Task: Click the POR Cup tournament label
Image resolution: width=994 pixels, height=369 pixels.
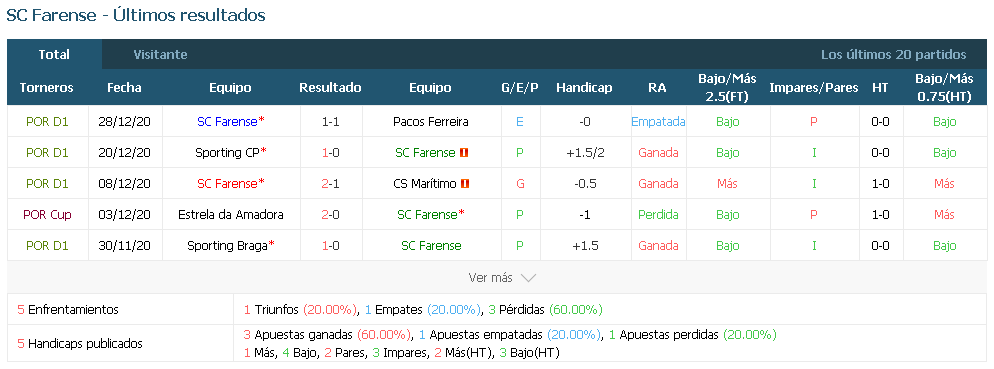Action: [x=48, y=215]
